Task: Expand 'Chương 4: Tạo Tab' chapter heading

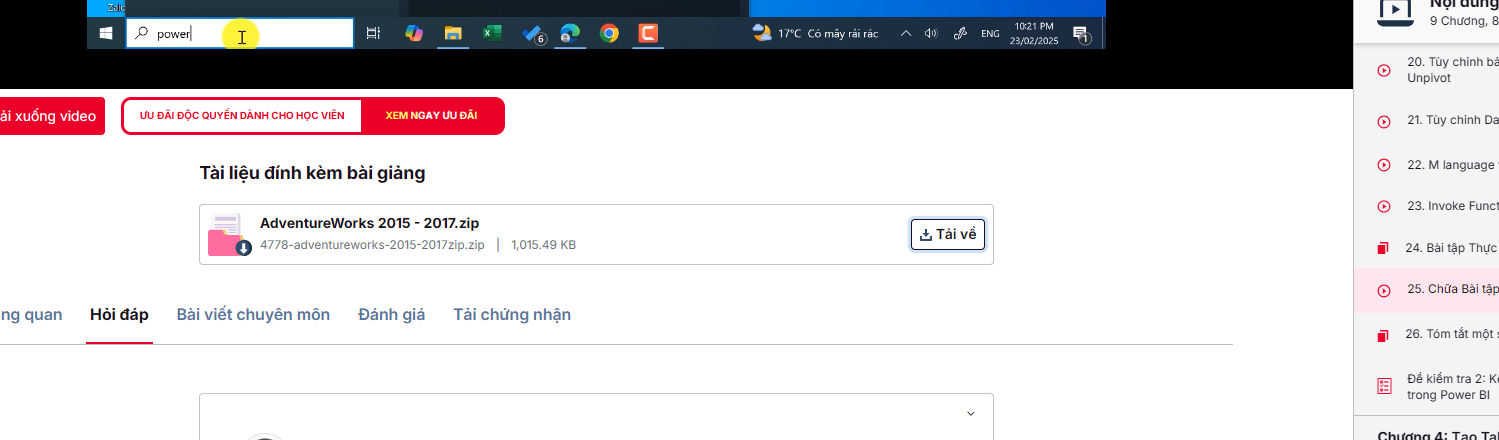Action: click(1437, 435)
